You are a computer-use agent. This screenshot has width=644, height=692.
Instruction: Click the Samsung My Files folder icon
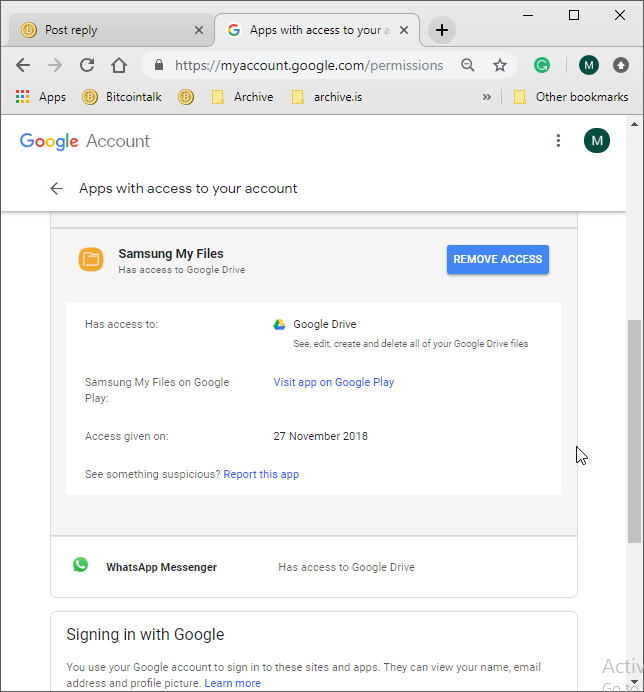91,260
